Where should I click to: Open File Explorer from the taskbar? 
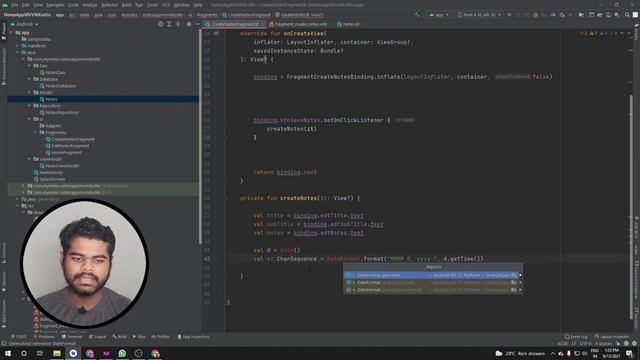[57, 353]
